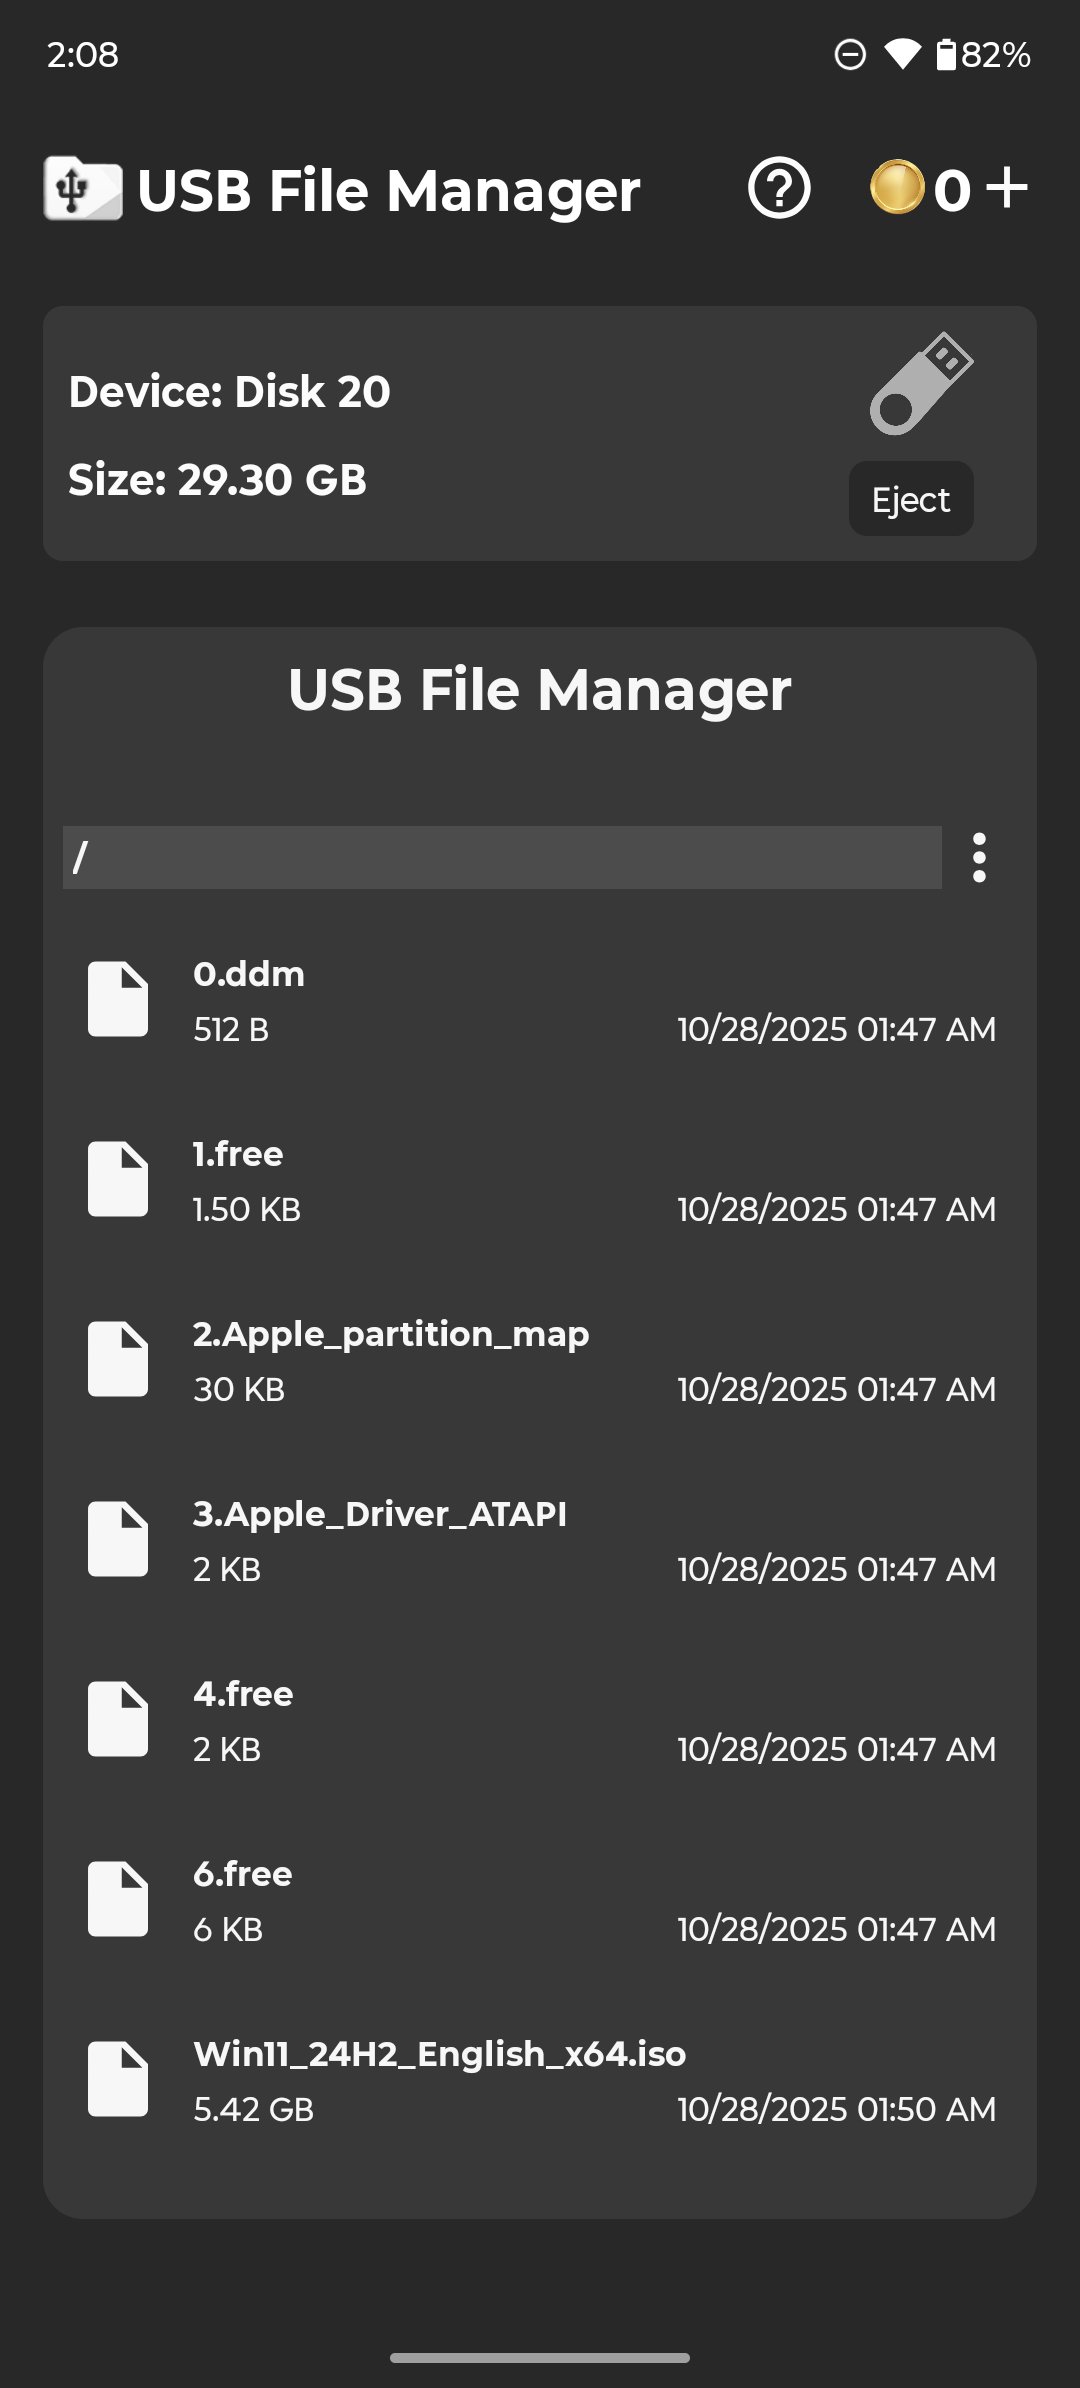Tap the coin balance count zero
Viewport: 1080px width, 2388px height.
point(952,190)
